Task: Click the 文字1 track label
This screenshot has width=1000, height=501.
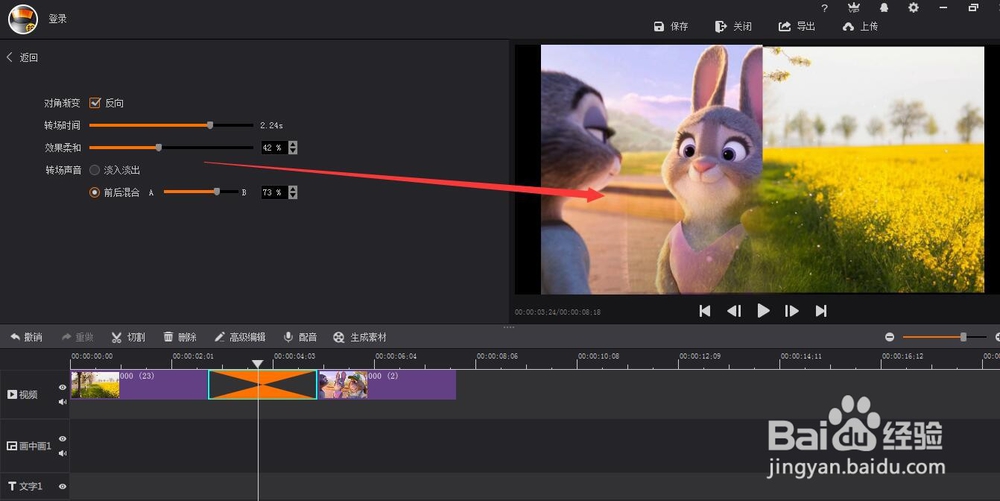Action: [25, 486]
